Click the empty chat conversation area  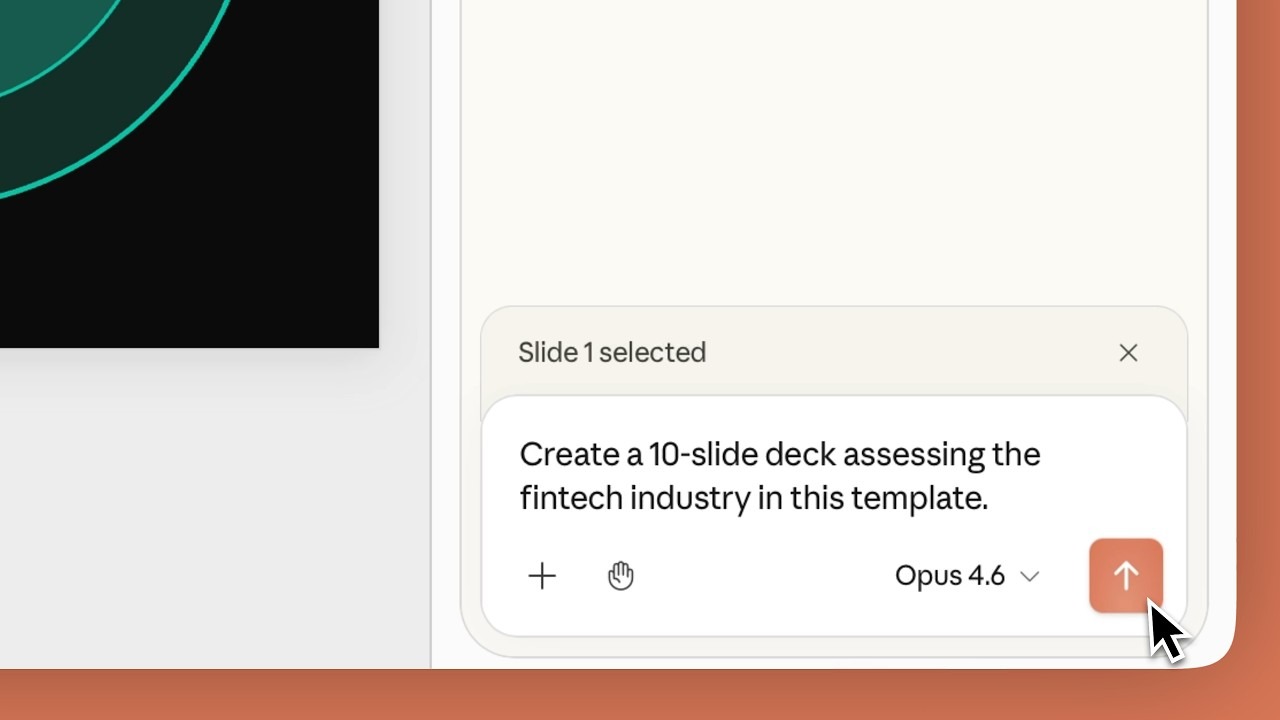[x=832, y=150]
